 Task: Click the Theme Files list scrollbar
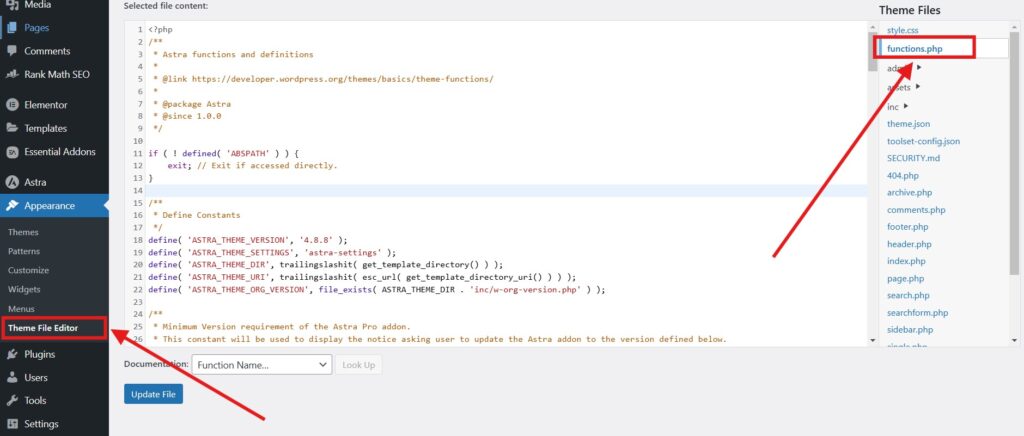click(x=1014, y=153)
